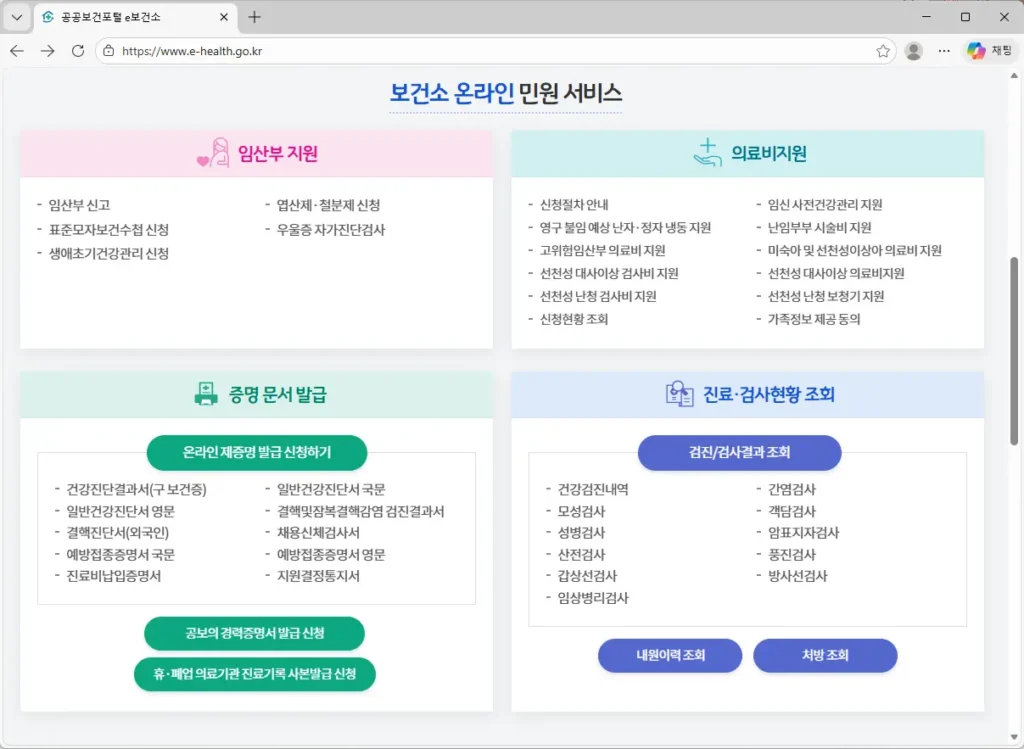The image size is (1024, 749).
Task: Click the printer icon in 증명 문서 발급 header
Action: [206, 393]
